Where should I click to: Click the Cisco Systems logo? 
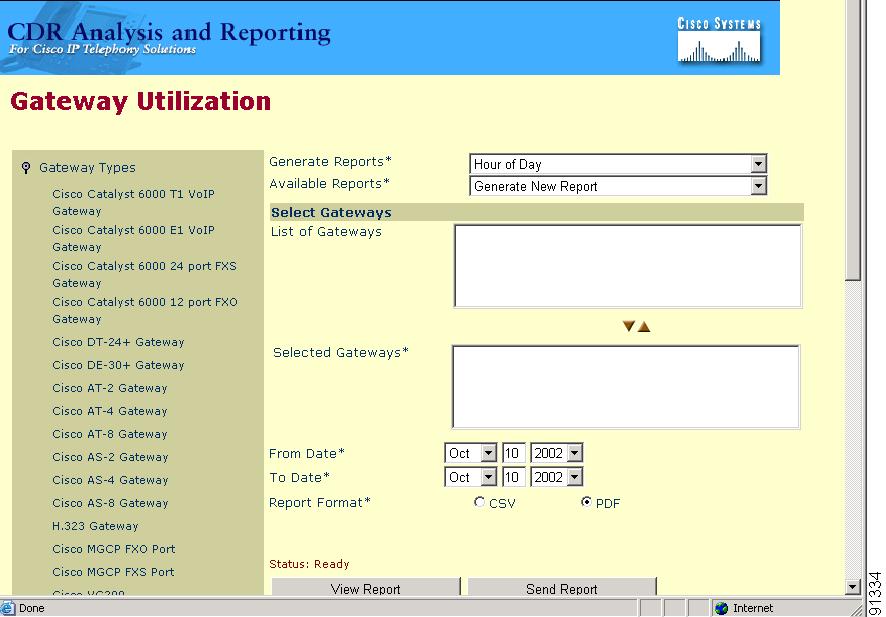point(719,40)
